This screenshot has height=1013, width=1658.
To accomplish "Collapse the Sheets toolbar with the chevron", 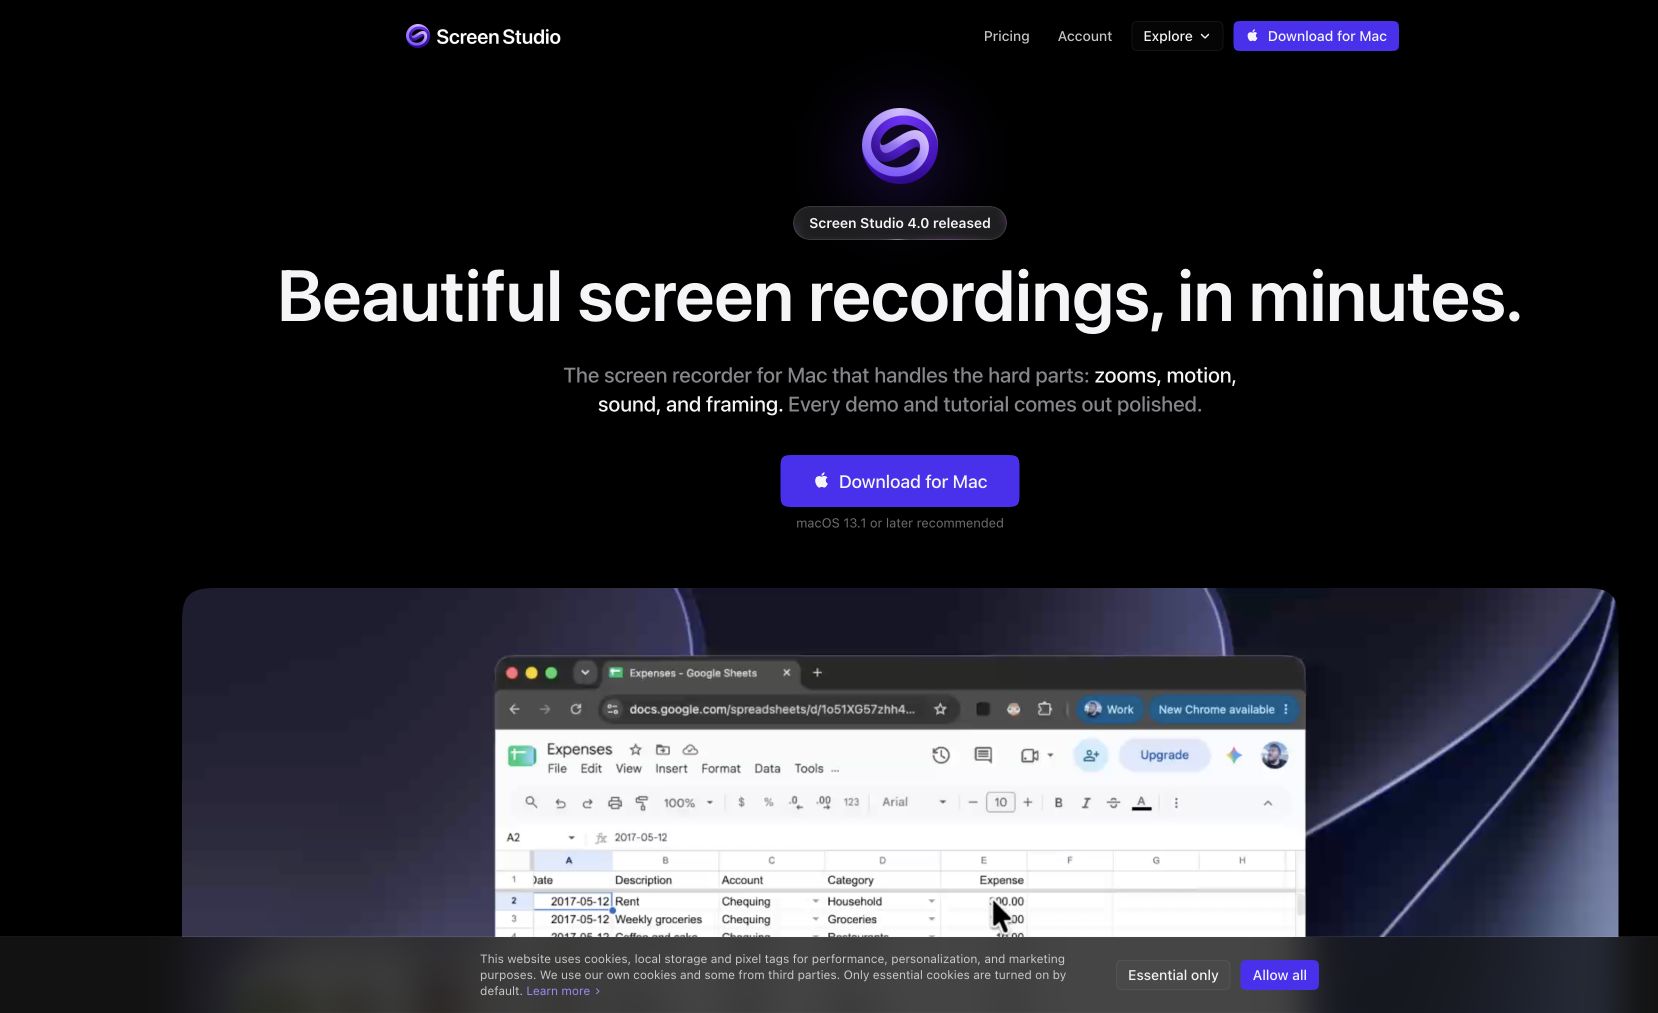I will pos(1267,803).
